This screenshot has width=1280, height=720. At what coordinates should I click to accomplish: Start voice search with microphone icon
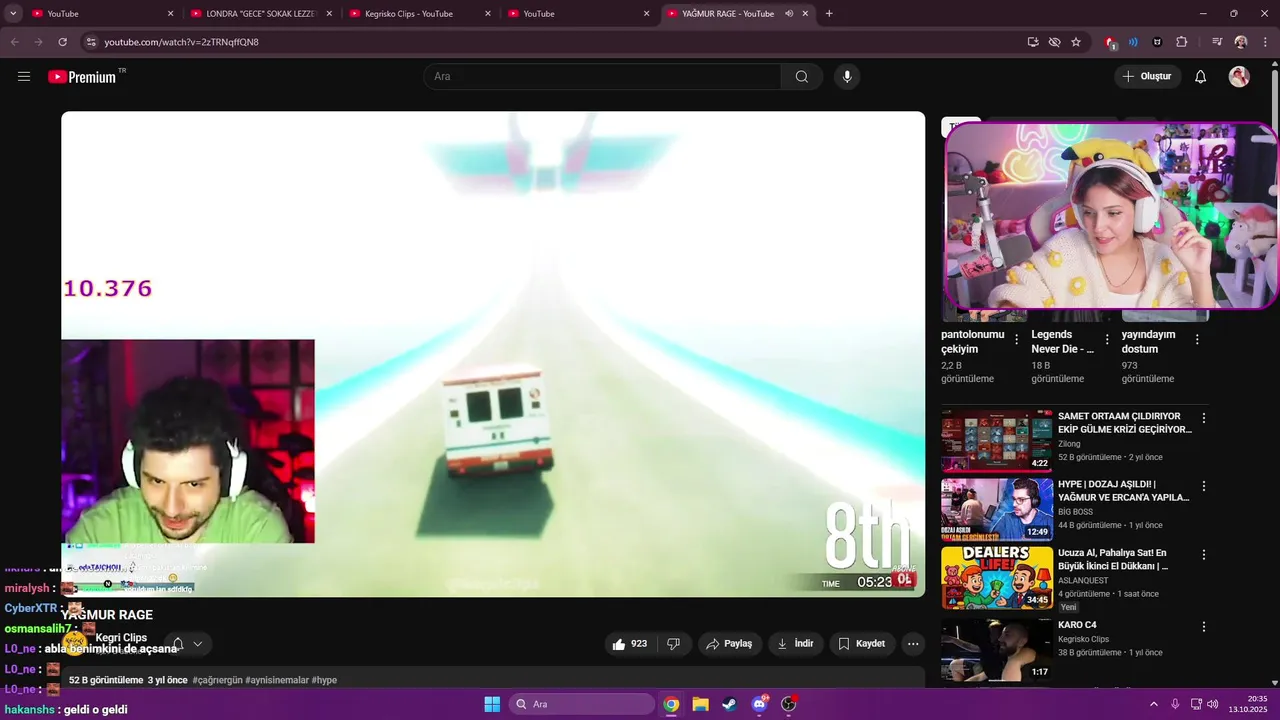[847, 77]
